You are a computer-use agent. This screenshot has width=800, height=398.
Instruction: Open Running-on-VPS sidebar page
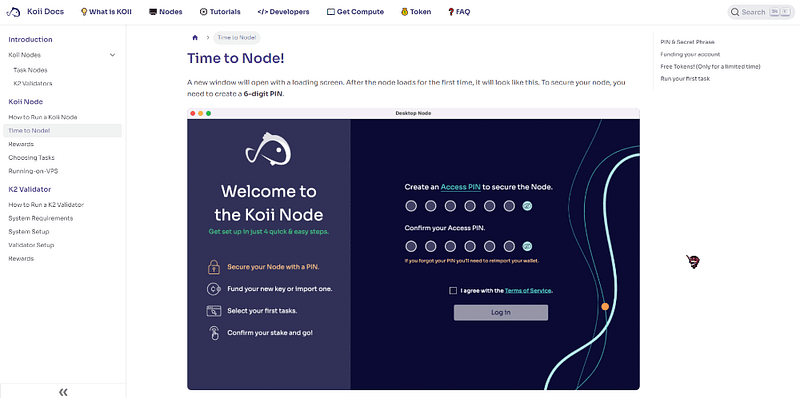pos(33,171)
